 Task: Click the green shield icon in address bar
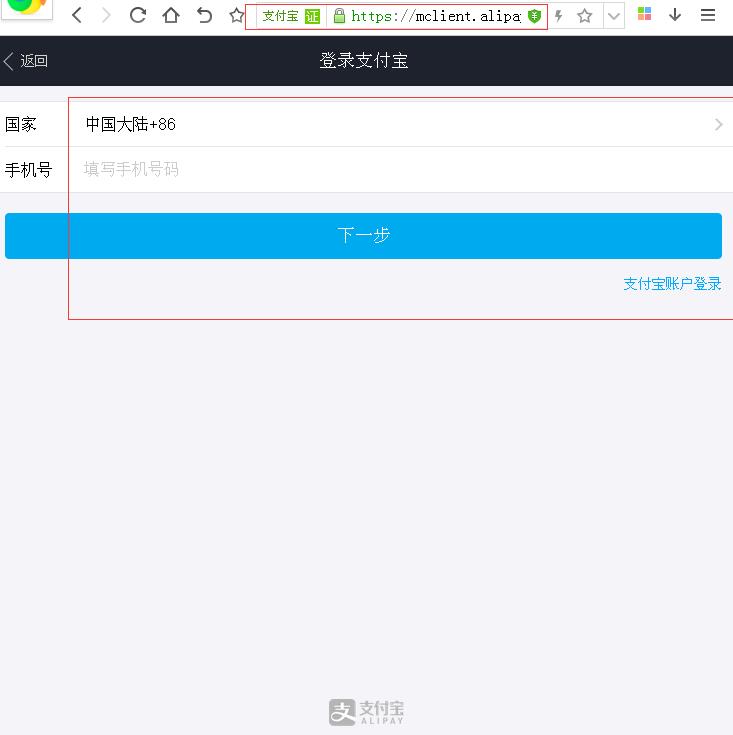[x=535, y=16]
